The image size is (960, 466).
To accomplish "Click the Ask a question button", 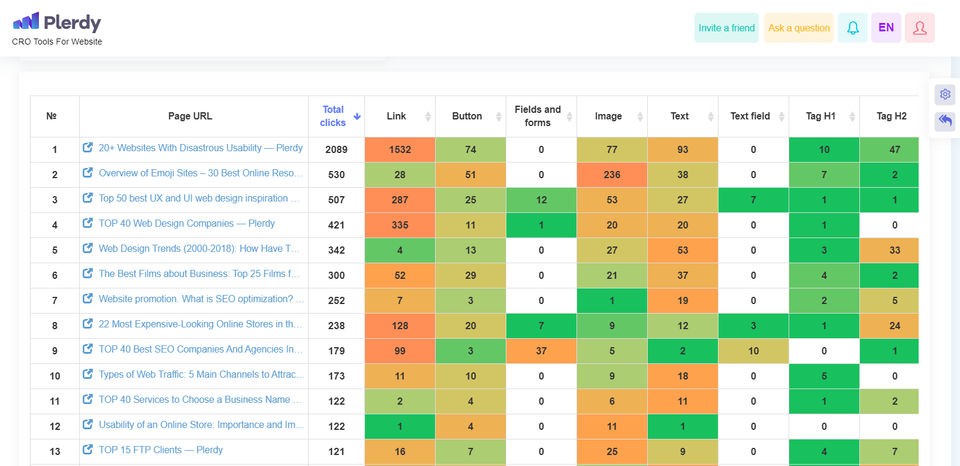I will click(x=798, y=28).
